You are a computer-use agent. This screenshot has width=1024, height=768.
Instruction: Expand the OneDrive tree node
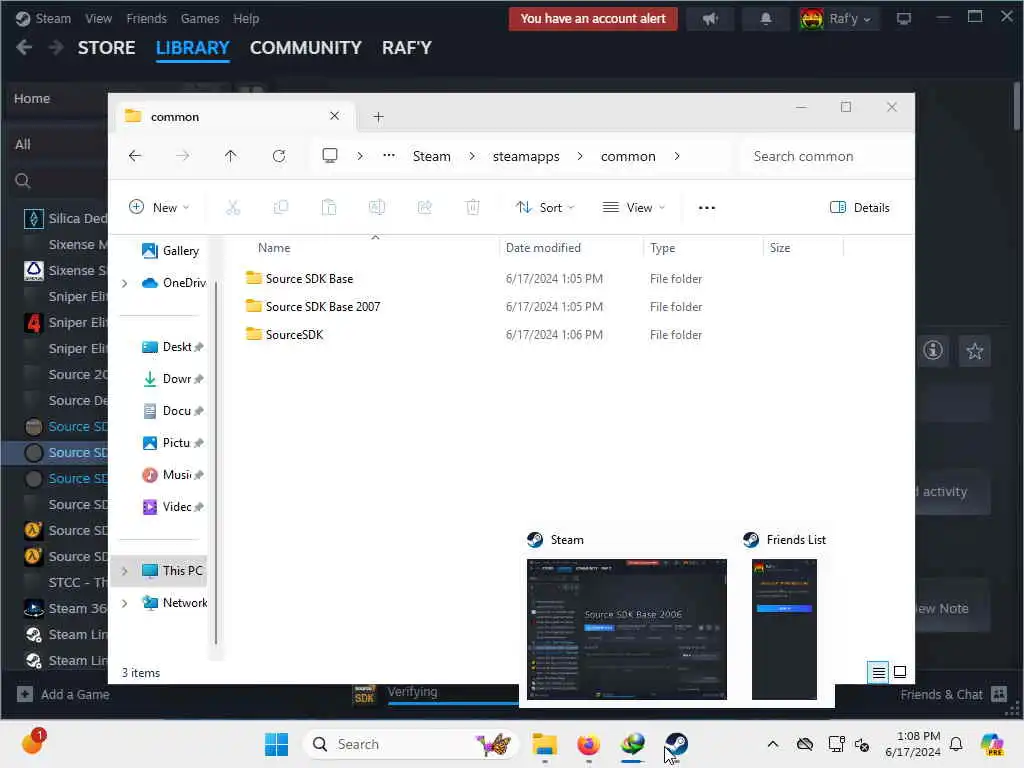coord(124,283)
